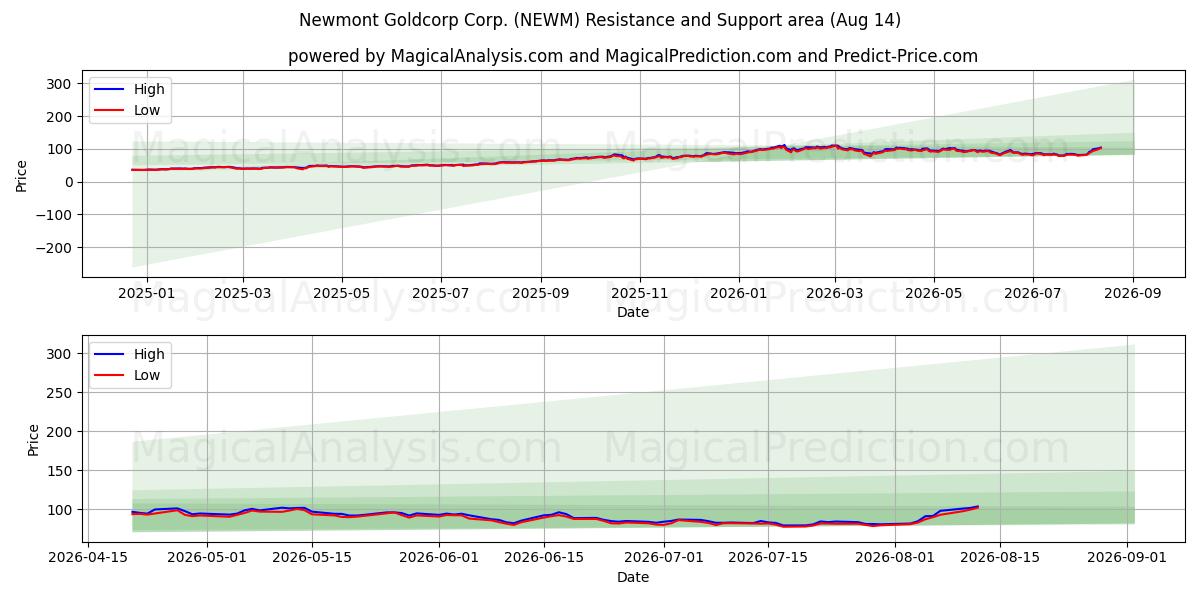The image size is (1200, 600).
Task: Click the 2026-01 date tick label
Action: (739, 293)
